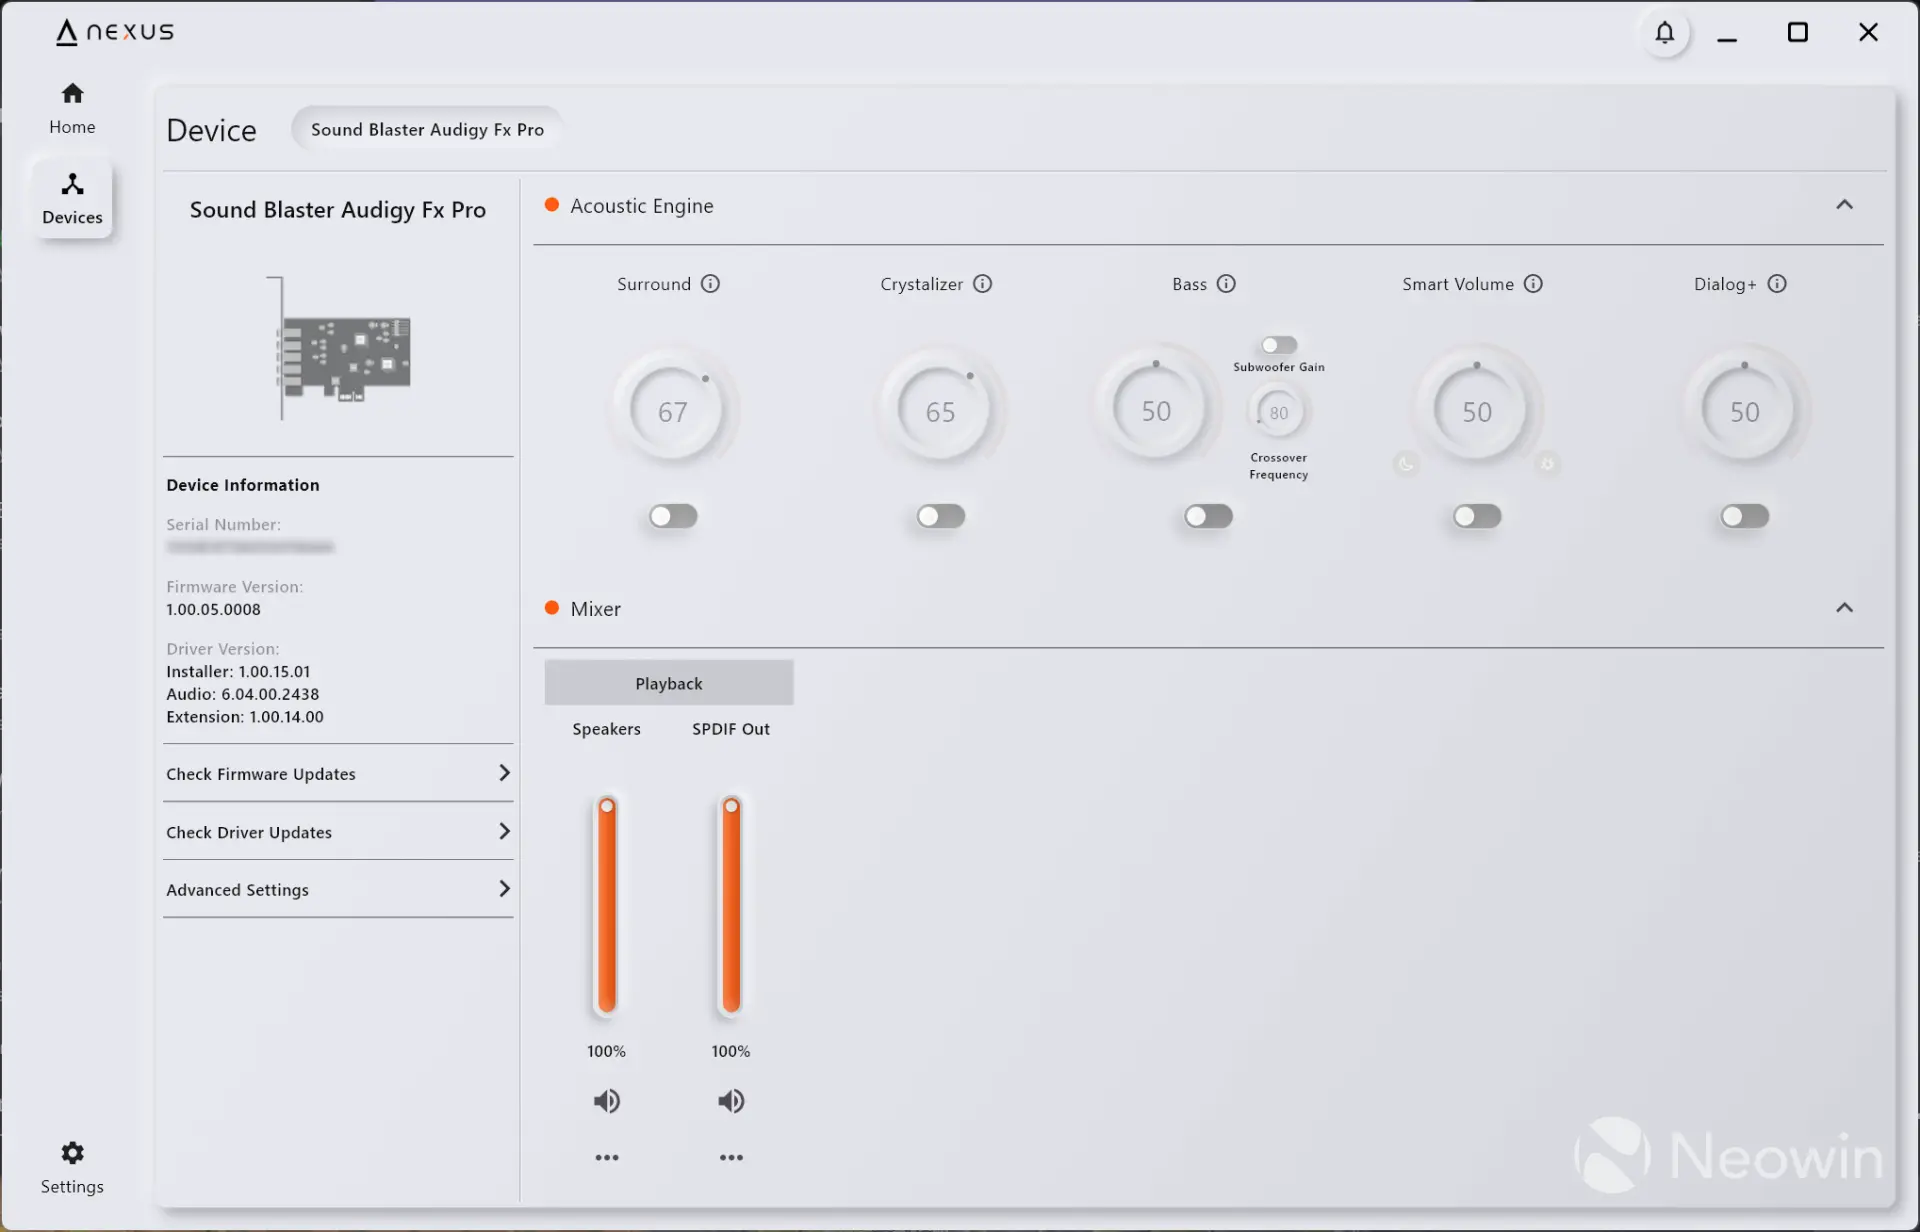Viewport: 1920px width, 1232px height.
Task: Go to the Home page
Action: pos(72,107)
